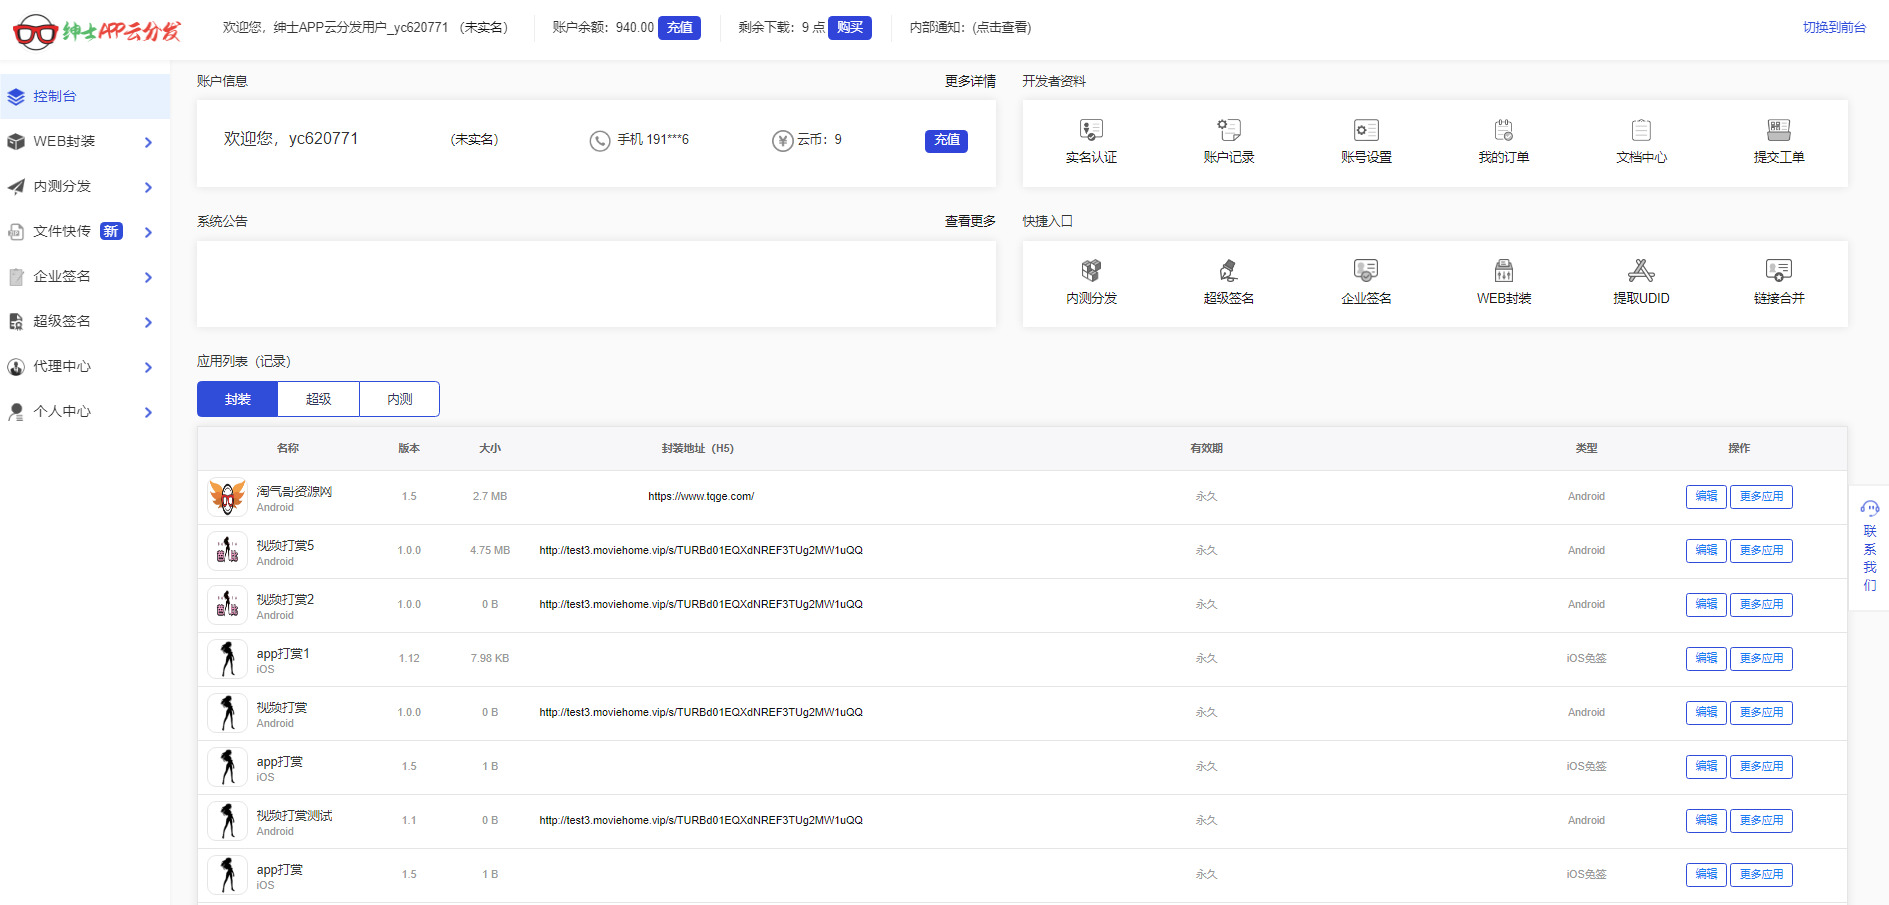This screenshot has width=1889, height=905.
Task: Open 账号设置 account settings icon
Action: (1366, 131)
